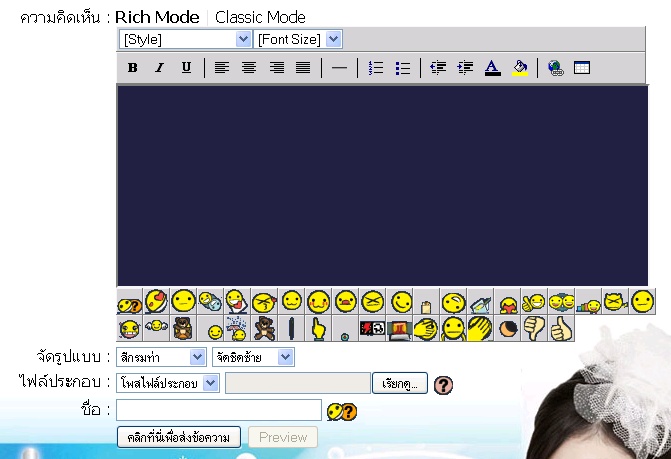Insert the two-smileys-together emoticon

[561, 302]
